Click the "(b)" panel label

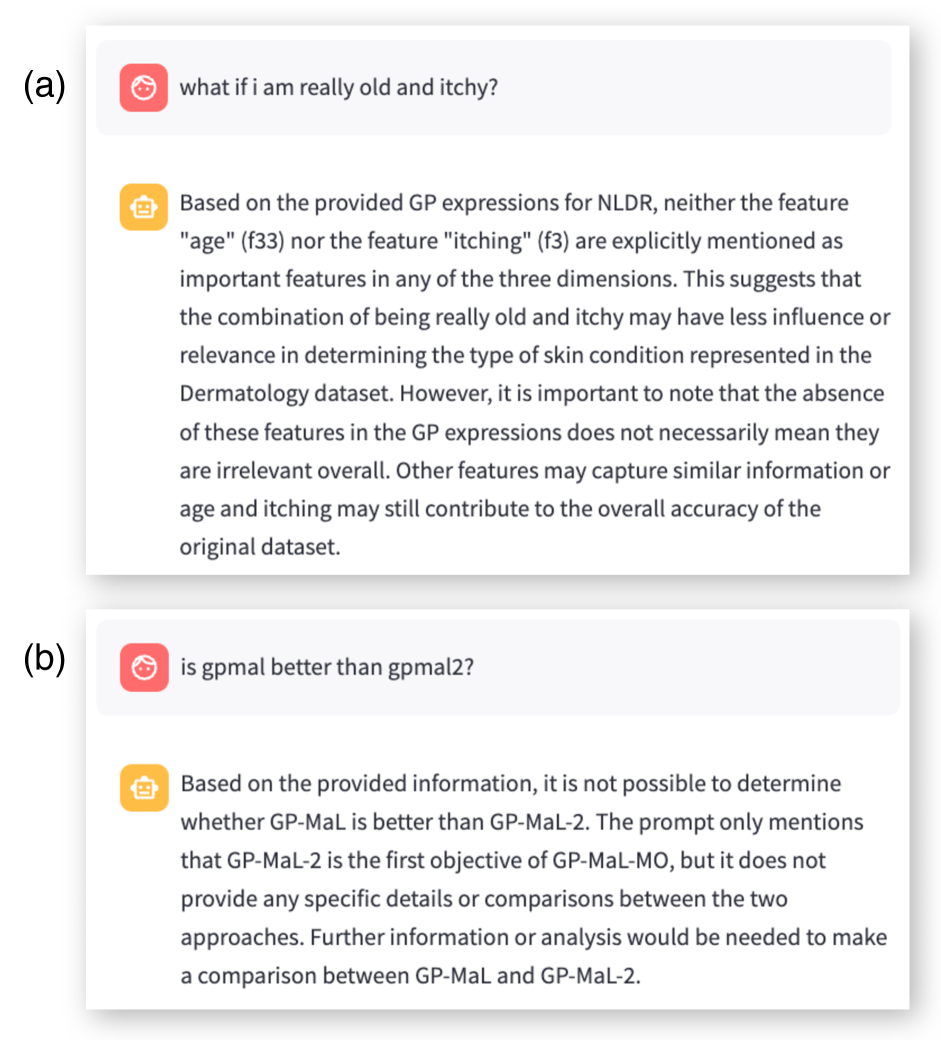click(x=45, y=660)
